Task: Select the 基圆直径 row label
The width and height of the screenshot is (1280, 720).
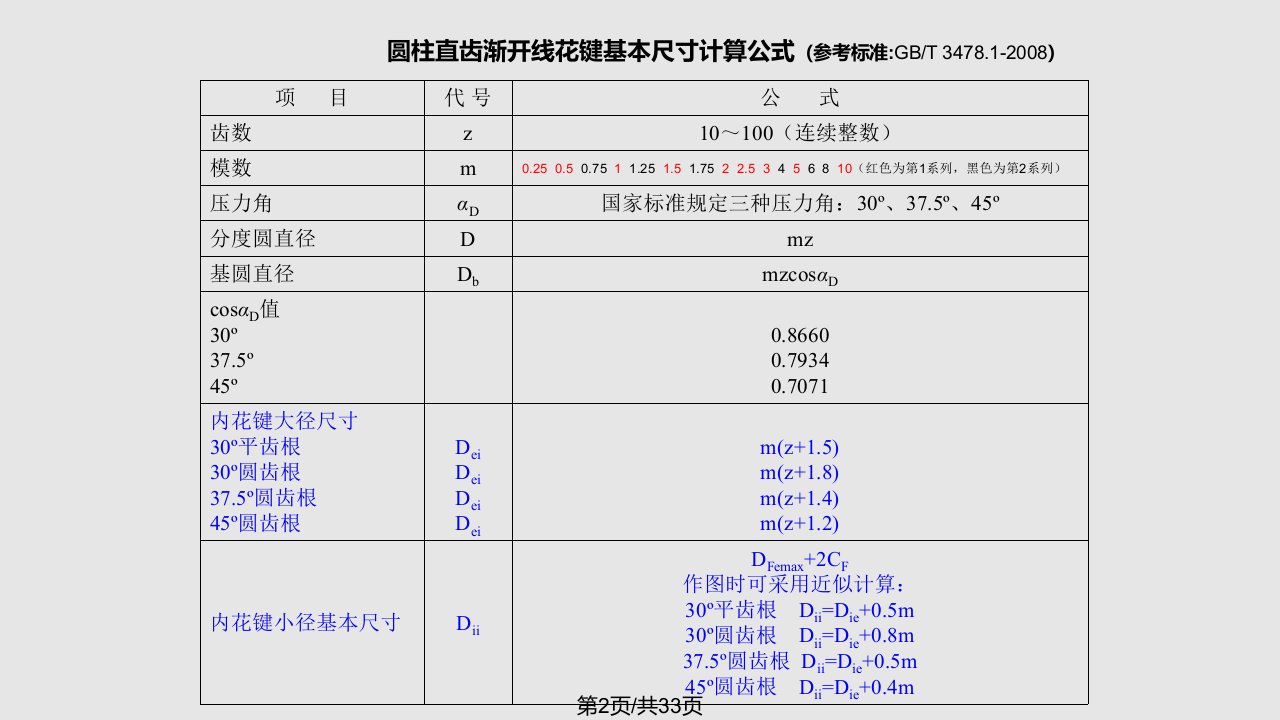Action: (252, 274)
